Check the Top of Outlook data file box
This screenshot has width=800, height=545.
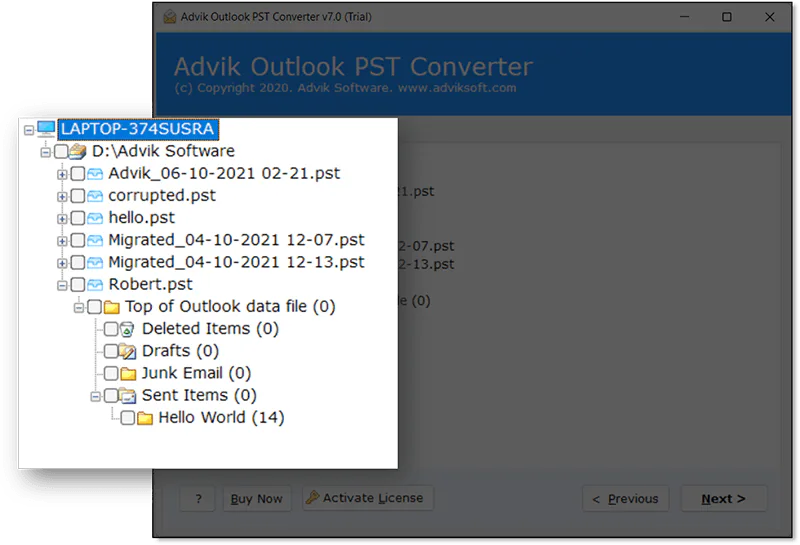coord(94,307)
